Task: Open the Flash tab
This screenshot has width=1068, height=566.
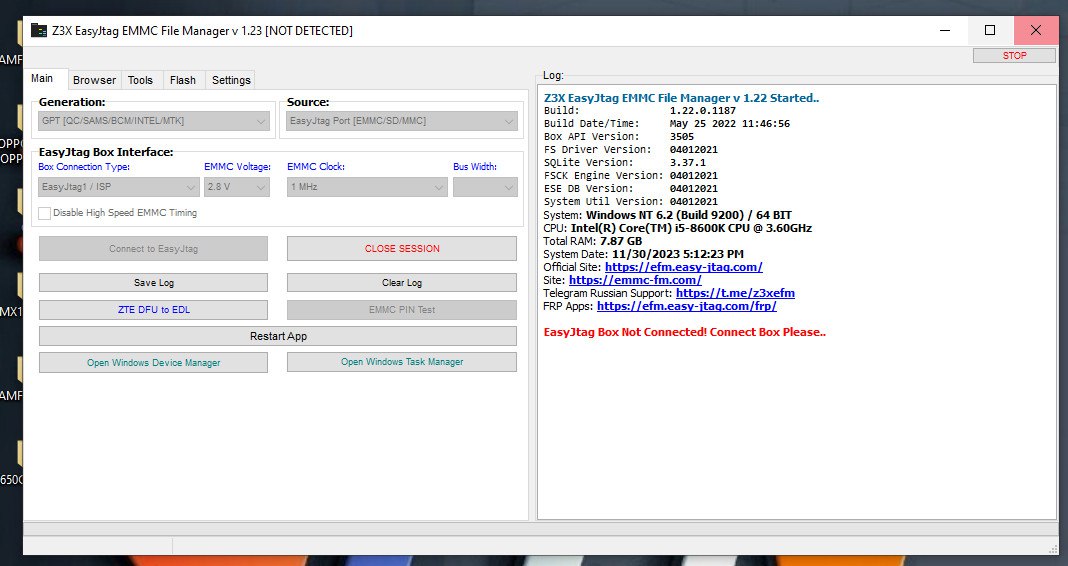Action: click(x=183, y=80)
